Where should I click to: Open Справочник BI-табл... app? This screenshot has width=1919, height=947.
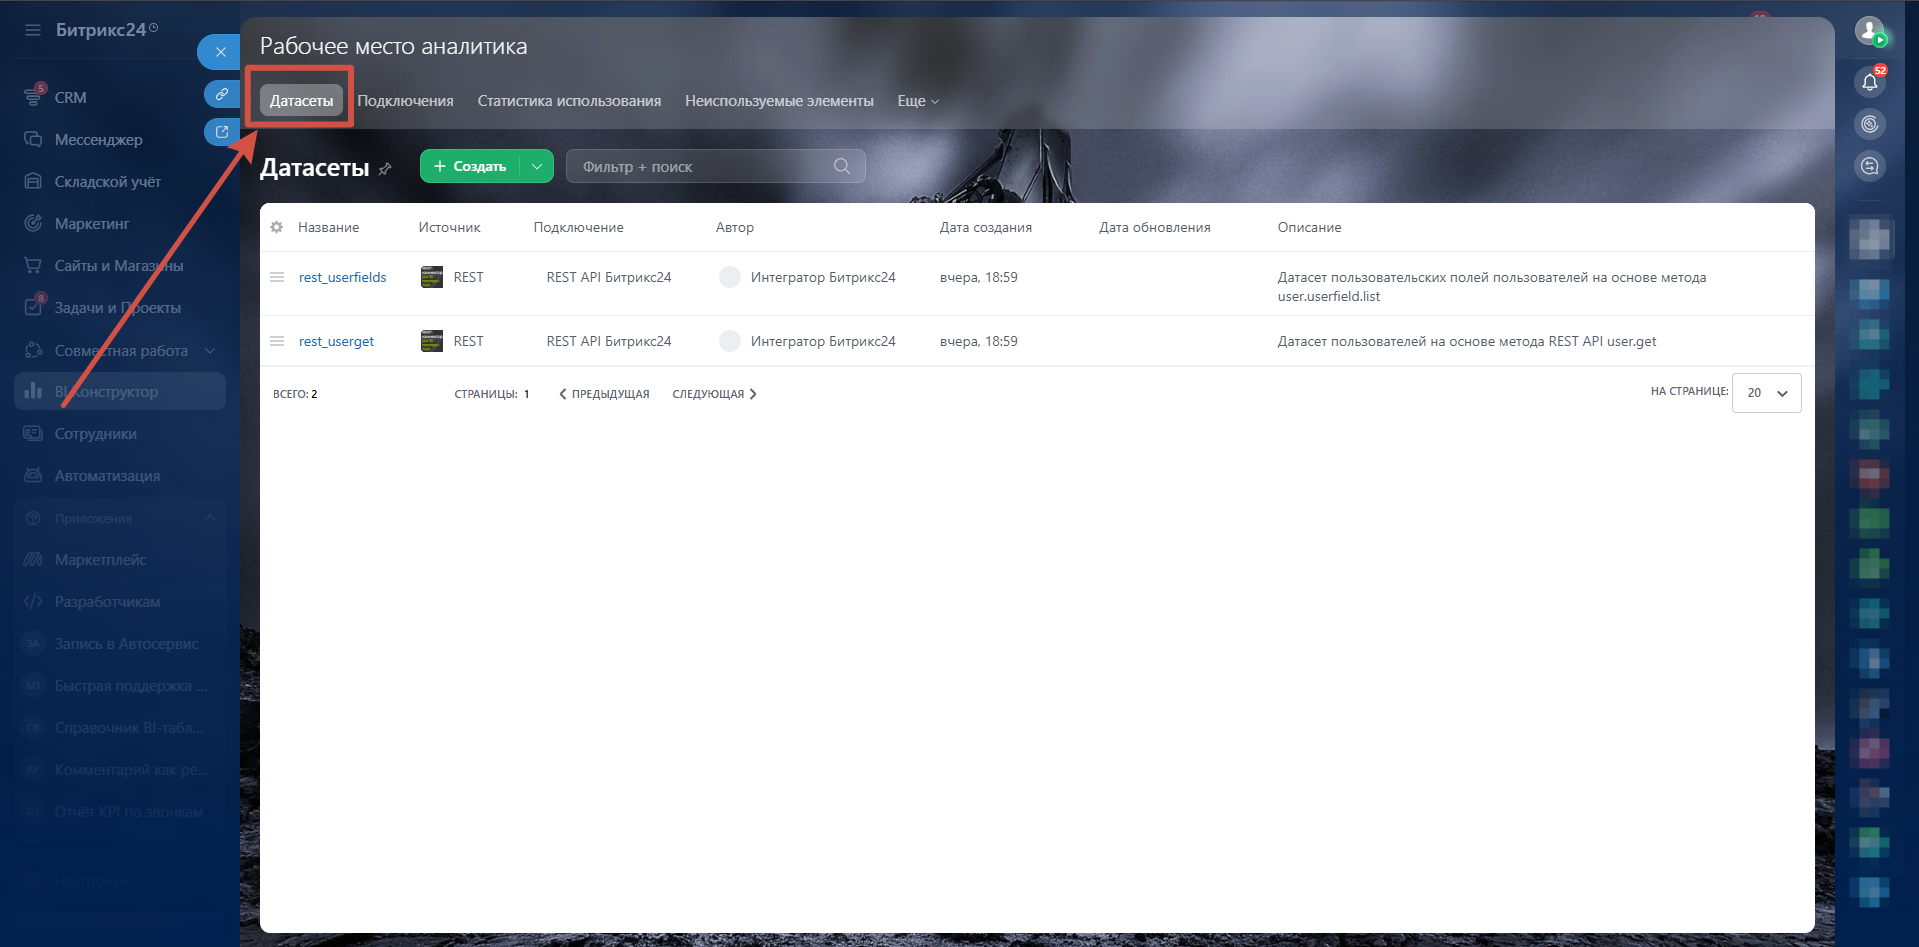coord(129,727)
